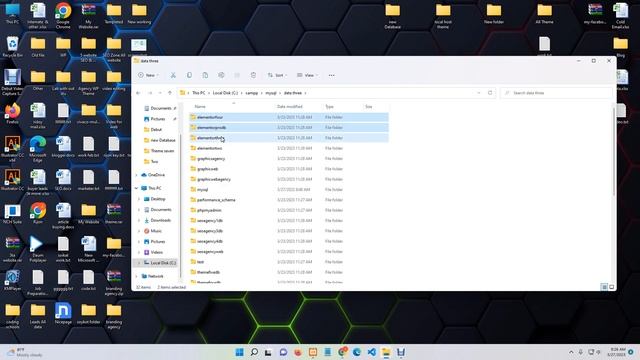
Task: Collapse This PC tree node
Action: 136,188
